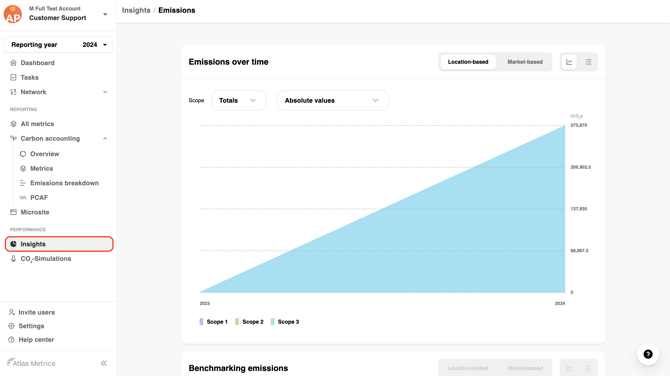Toggle Scope 2 green legend swatch

tap(237, 322)
